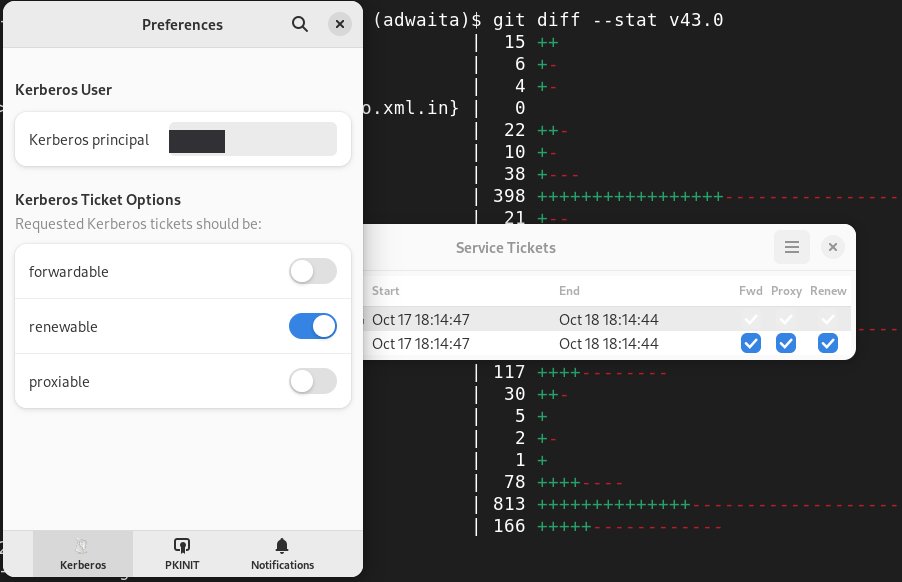Screen dimensions: 902x582
Task: Uncheck Fwd for the second service ticket
Action: point(751,343)
